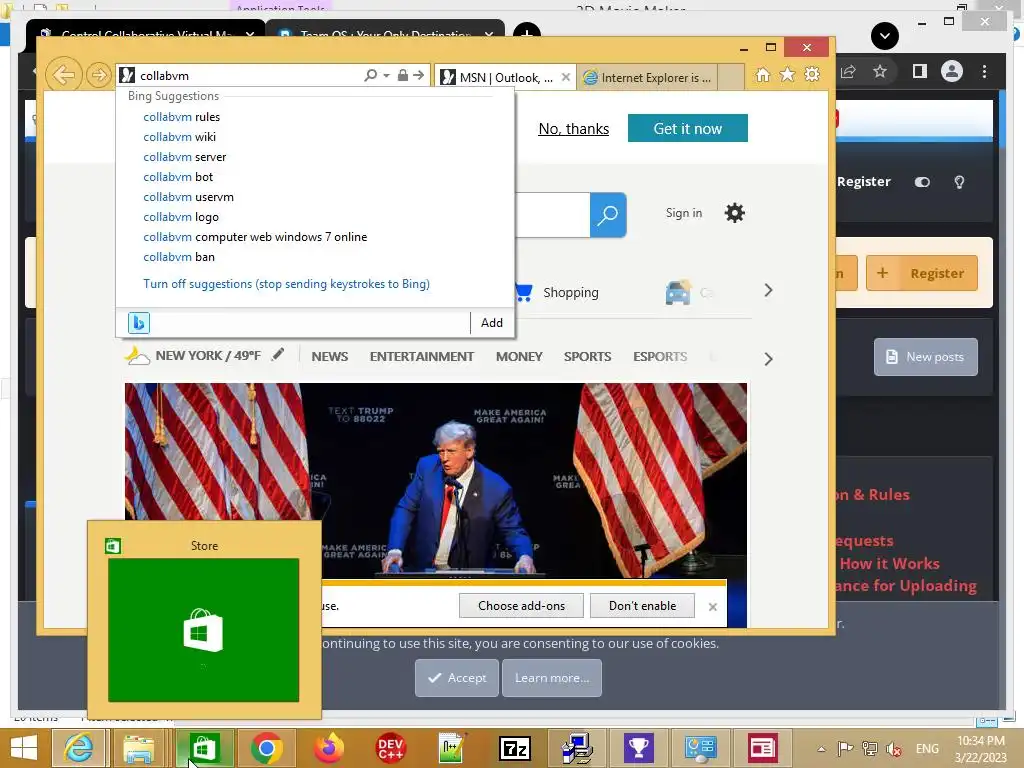
Task: Open the Favorites star in Internet Explorer
Action: [x=788, y=75]
